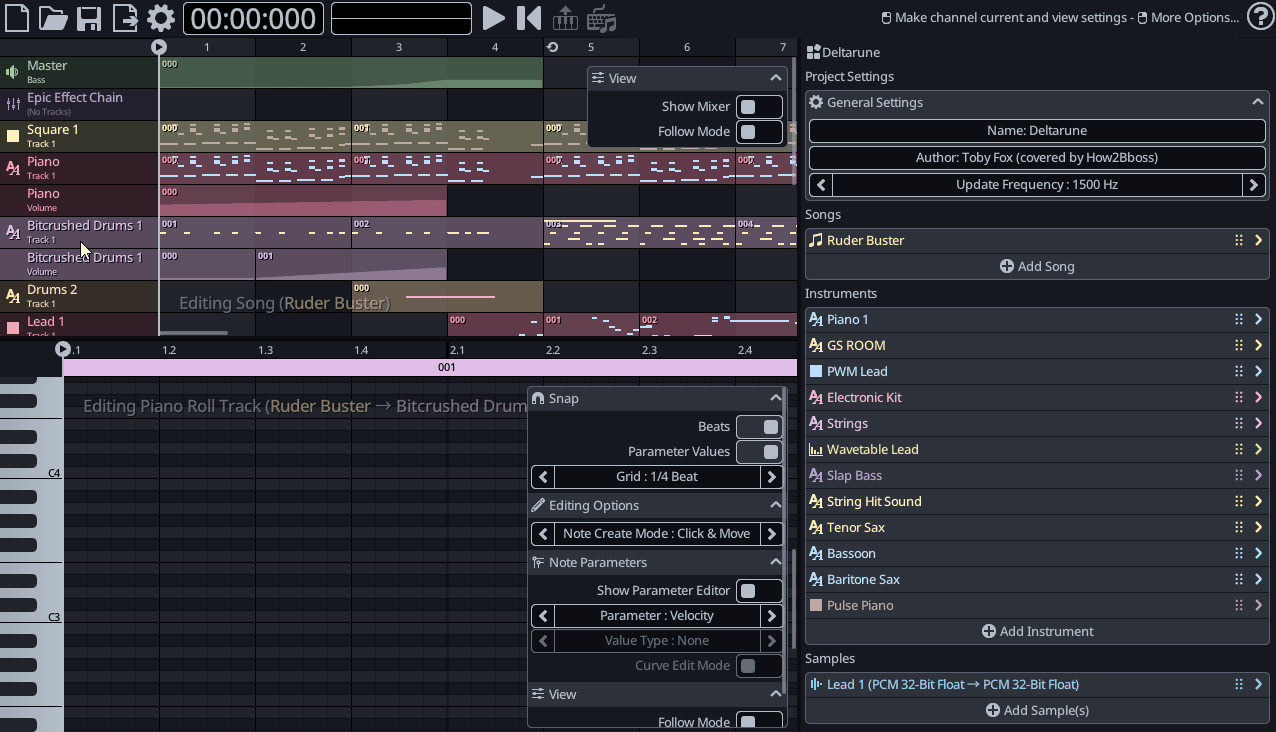The image size is (1276, 732).
Task: Open help with the question mark icon
Action: click(x=1260, y=17)
